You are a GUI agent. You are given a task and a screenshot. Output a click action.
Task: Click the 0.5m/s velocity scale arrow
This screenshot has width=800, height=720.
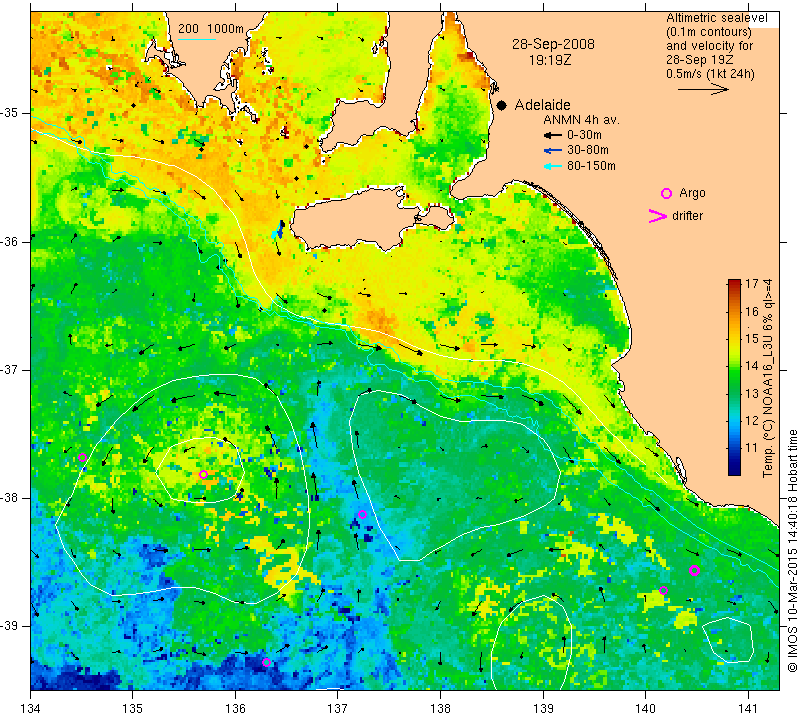[x=703, y=89]
